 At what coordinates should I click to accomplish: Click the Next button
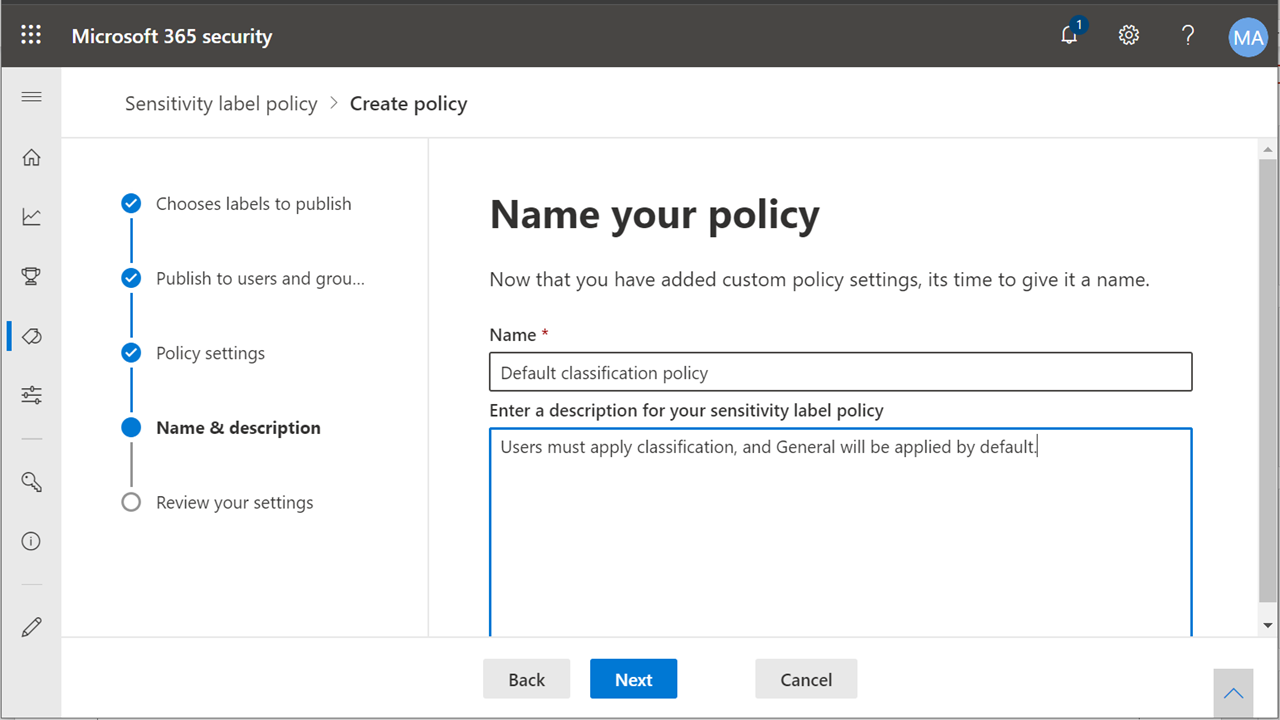pos(633,679)
